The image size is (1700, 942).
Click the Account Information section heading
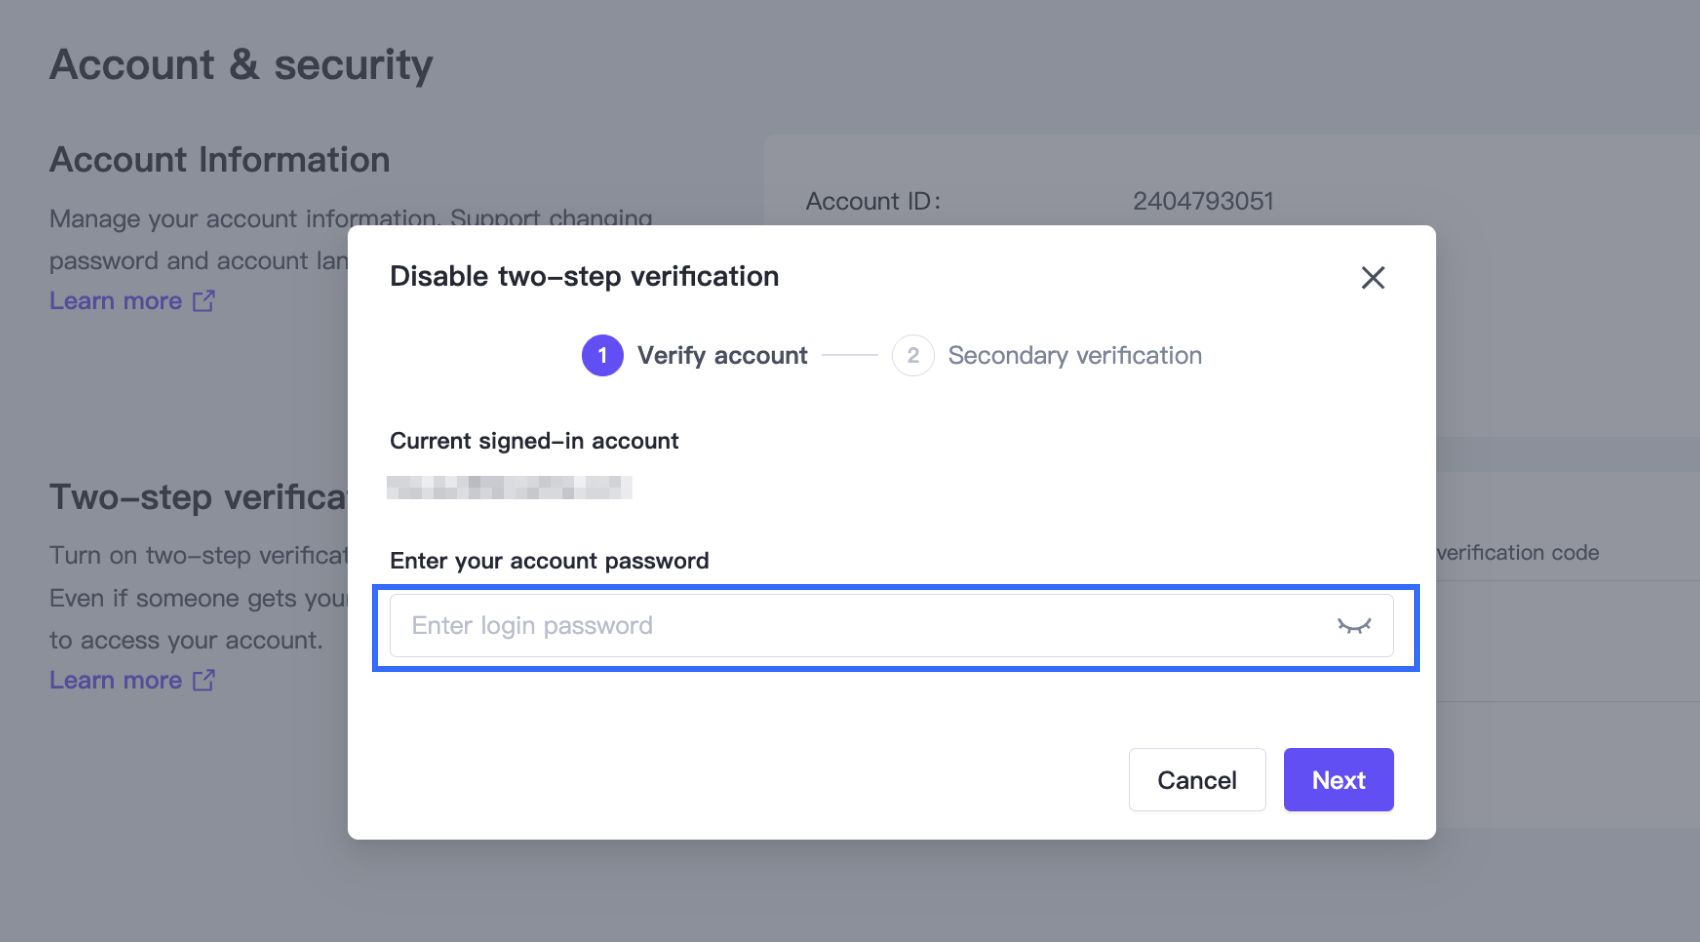pos(219,160)
